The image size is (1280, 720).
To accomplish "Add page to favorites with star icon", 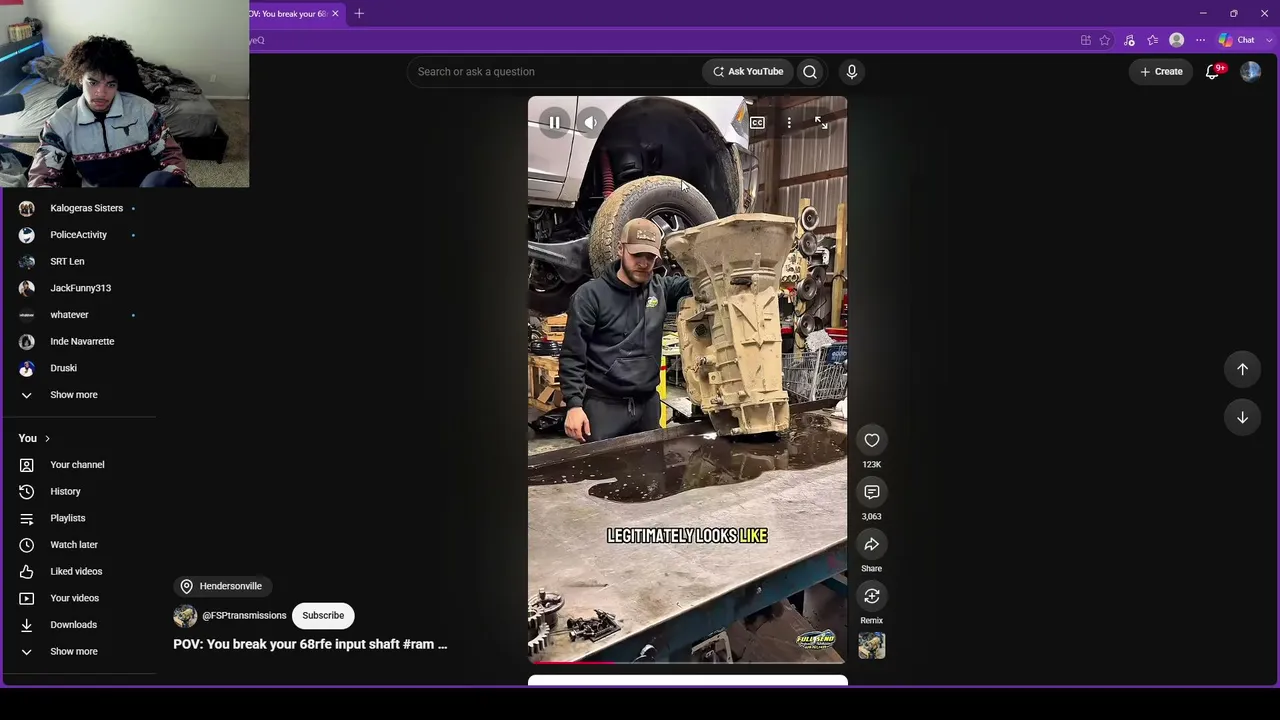I will (1105, 40).
